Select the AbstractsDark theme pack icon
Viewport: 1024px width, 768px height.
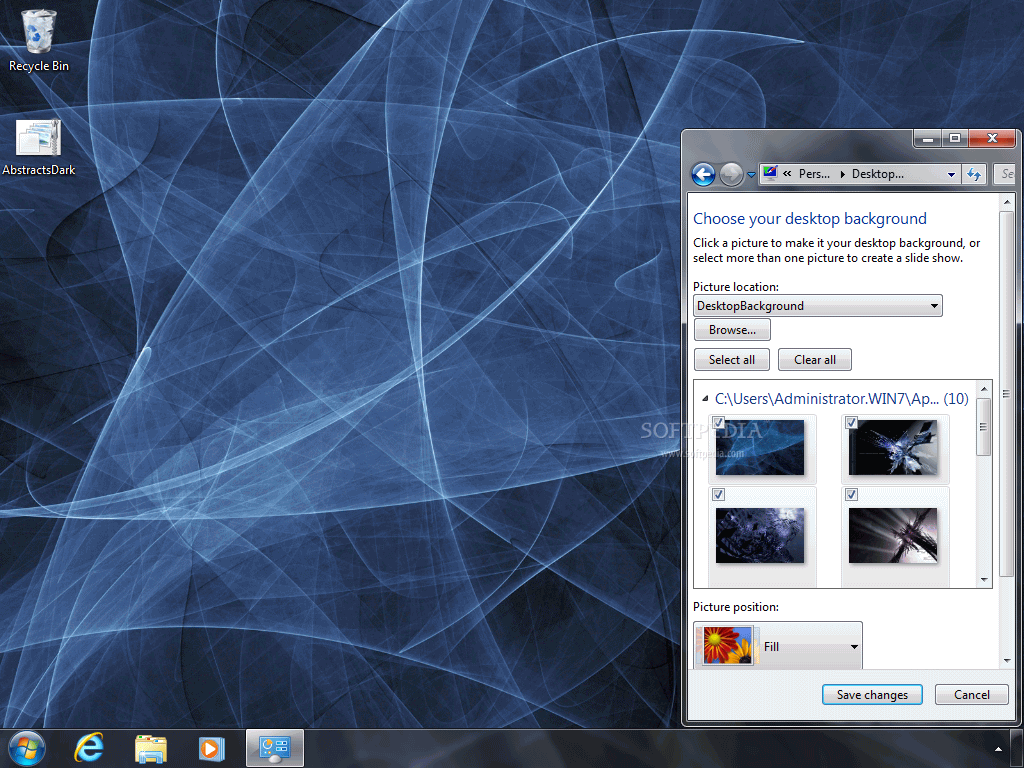point(39,148)
